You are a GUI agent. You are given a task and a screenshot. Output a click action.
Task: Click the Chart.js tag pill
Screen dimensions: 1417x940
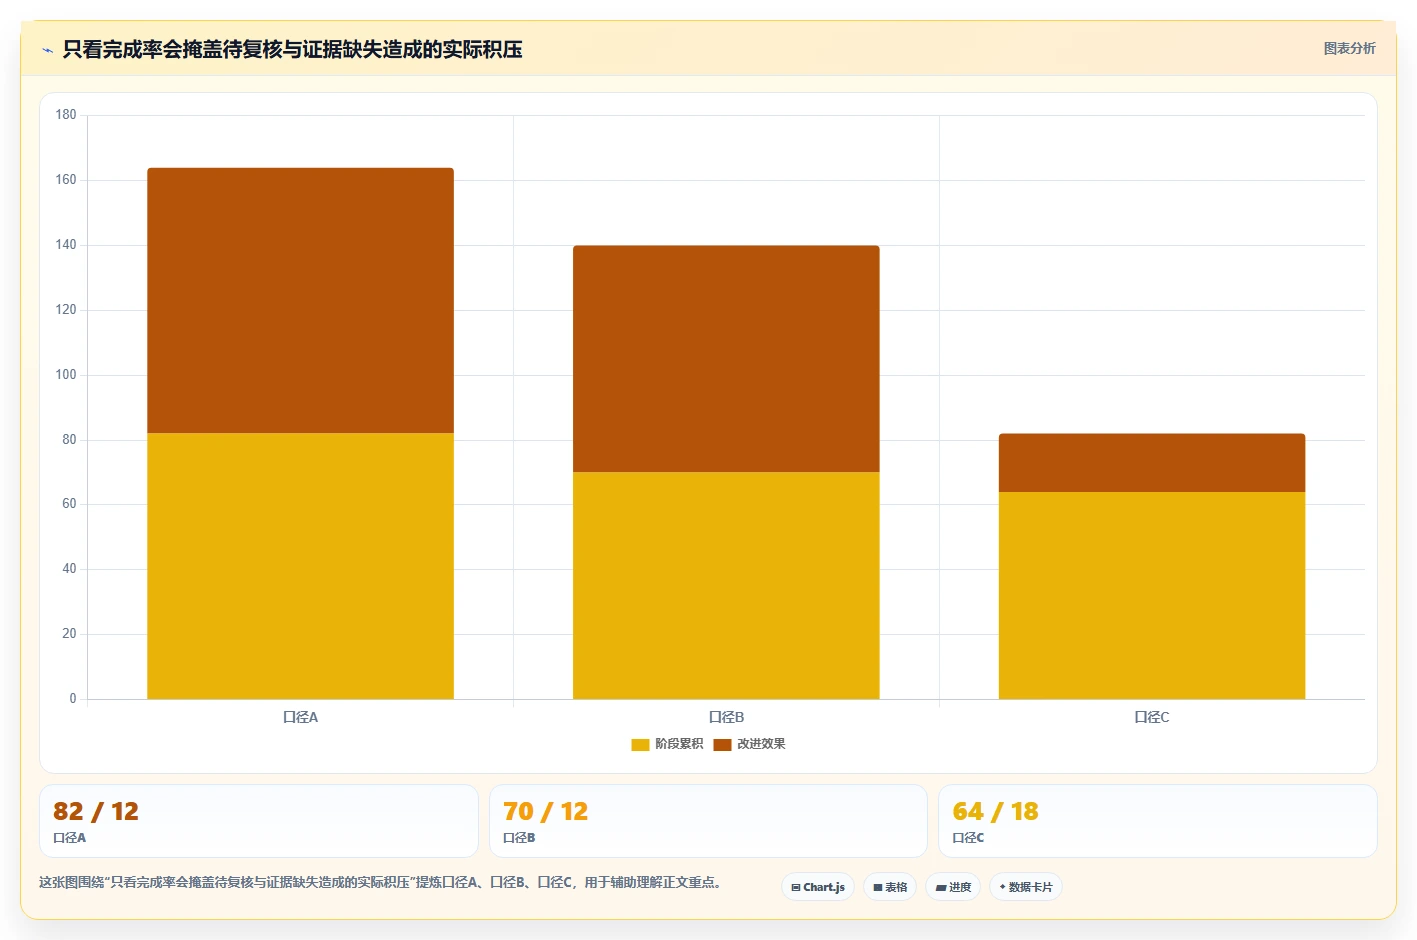(818, 887)
